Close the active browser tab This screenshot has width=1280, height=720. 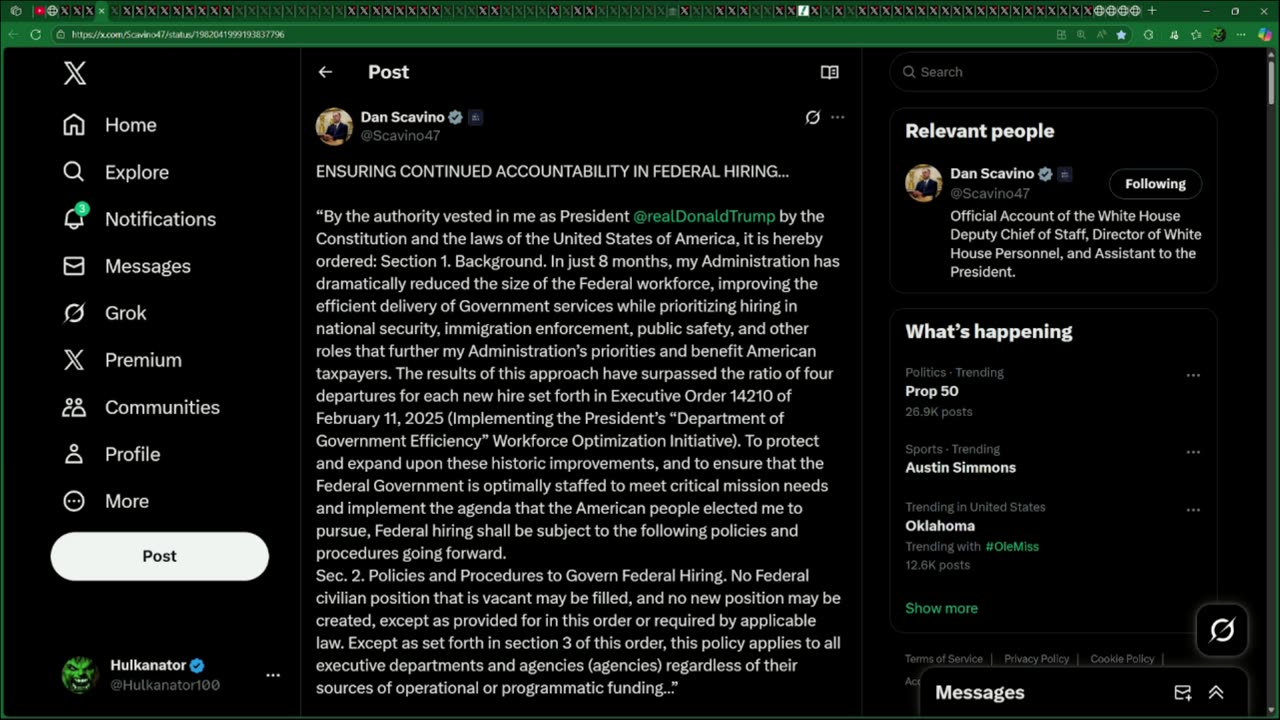pyautogui.click(x=101, y=11)
